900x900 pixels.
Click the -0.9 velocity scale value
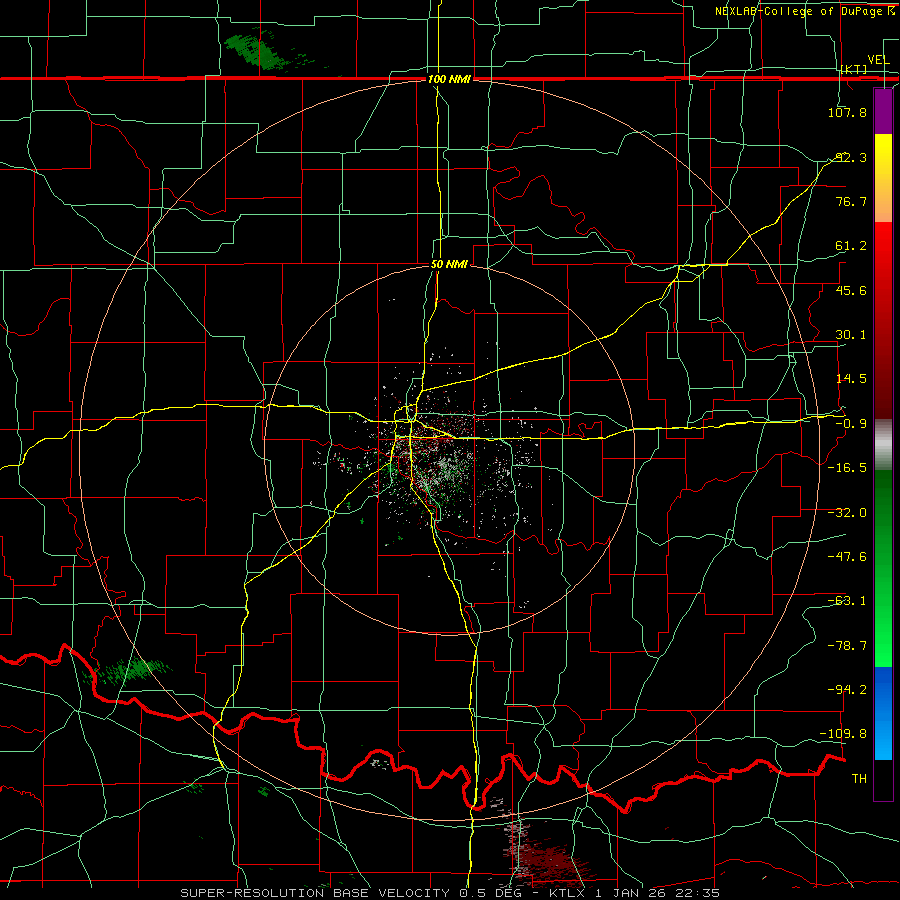point(851,424)
